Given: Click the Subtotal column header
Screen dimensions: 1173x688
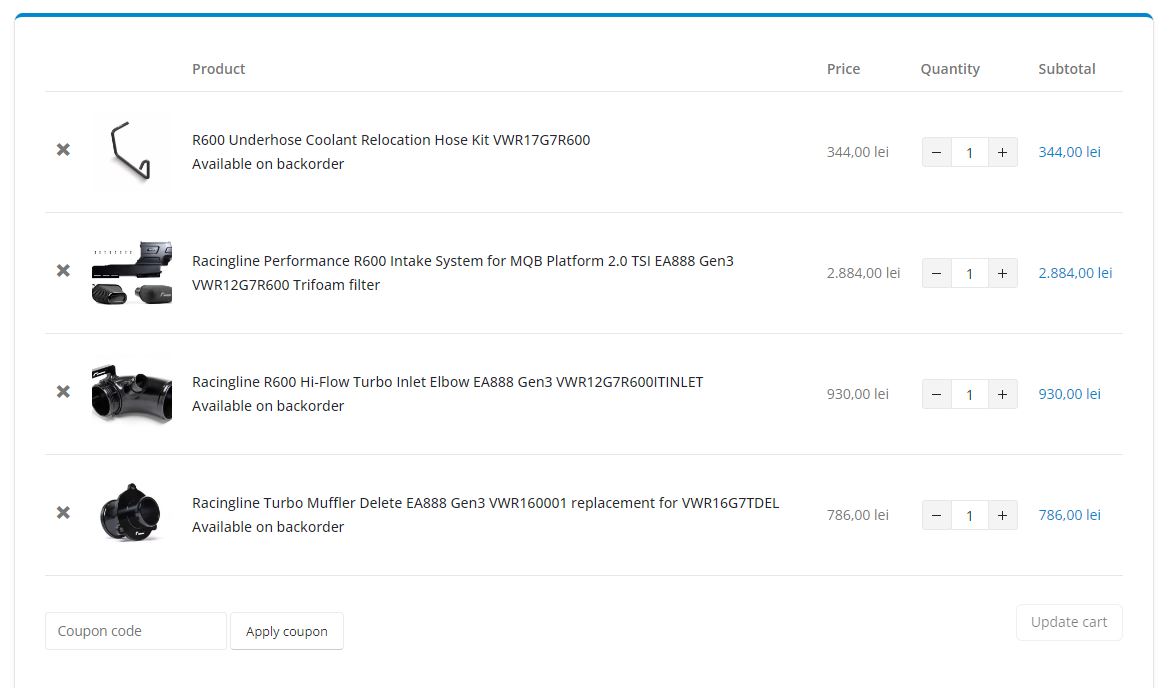Looking at the screenshot, I should (1067, 69).
